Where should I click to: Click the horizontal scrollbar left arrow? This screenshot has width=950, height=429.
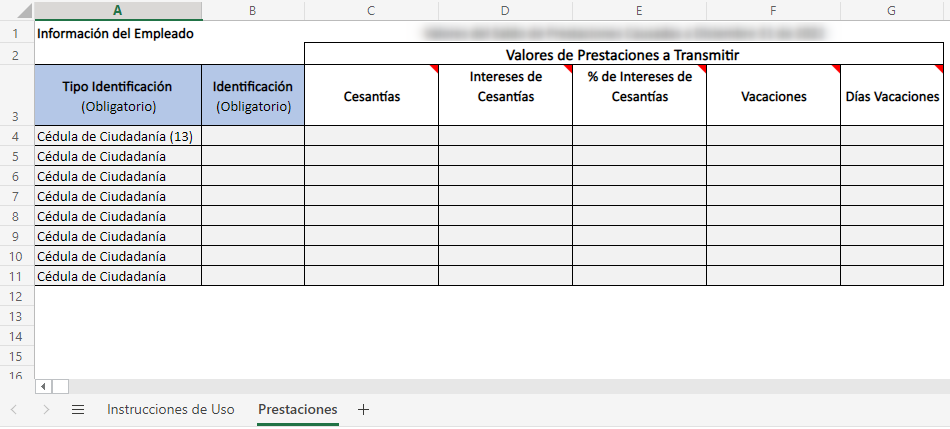pos(43,386)
